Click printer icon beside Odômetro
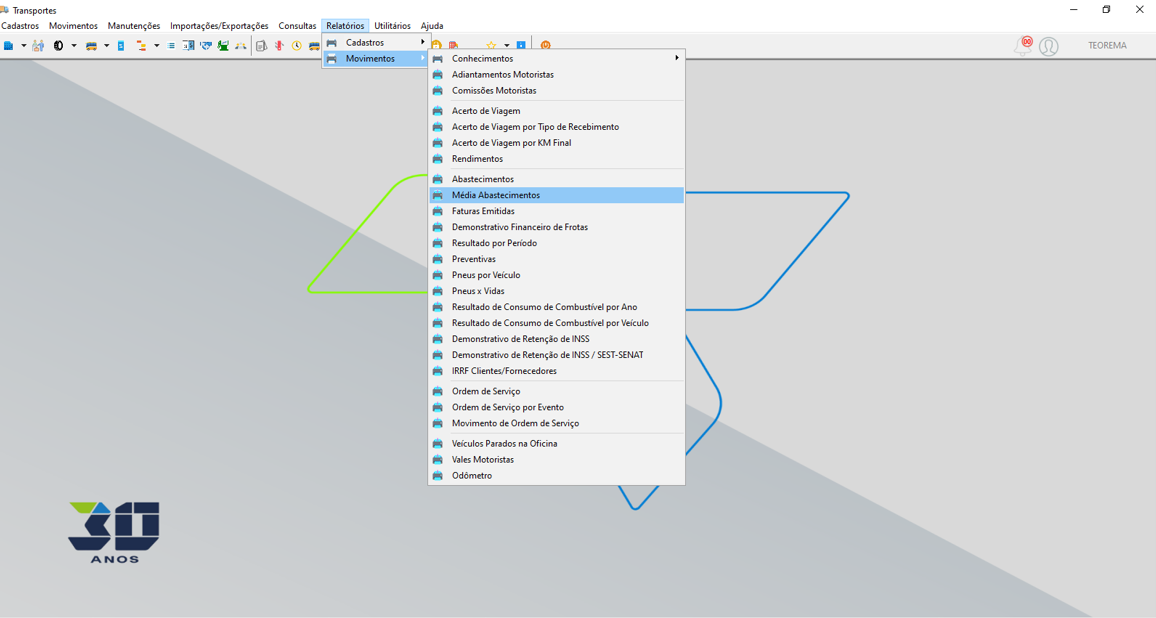This screenshot has width=1156, height=618. tap(438, 476)
